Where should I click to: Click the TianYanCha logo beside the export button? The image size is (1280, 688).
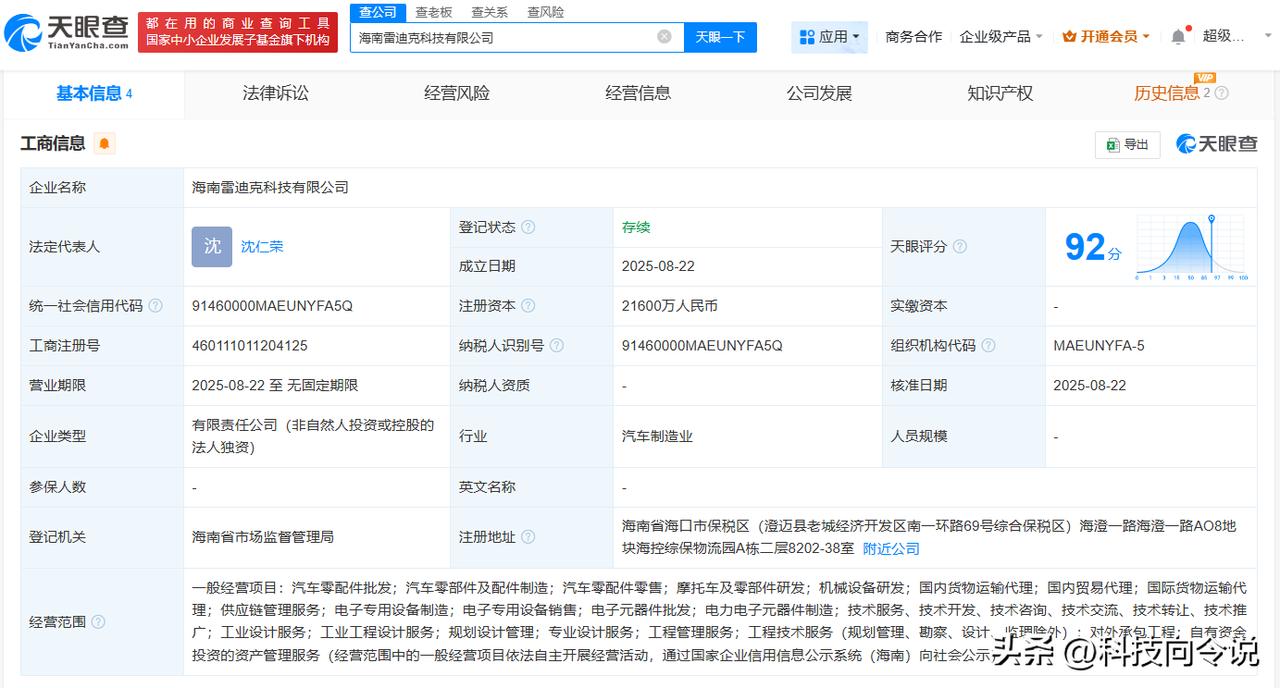coord(1216,144)
